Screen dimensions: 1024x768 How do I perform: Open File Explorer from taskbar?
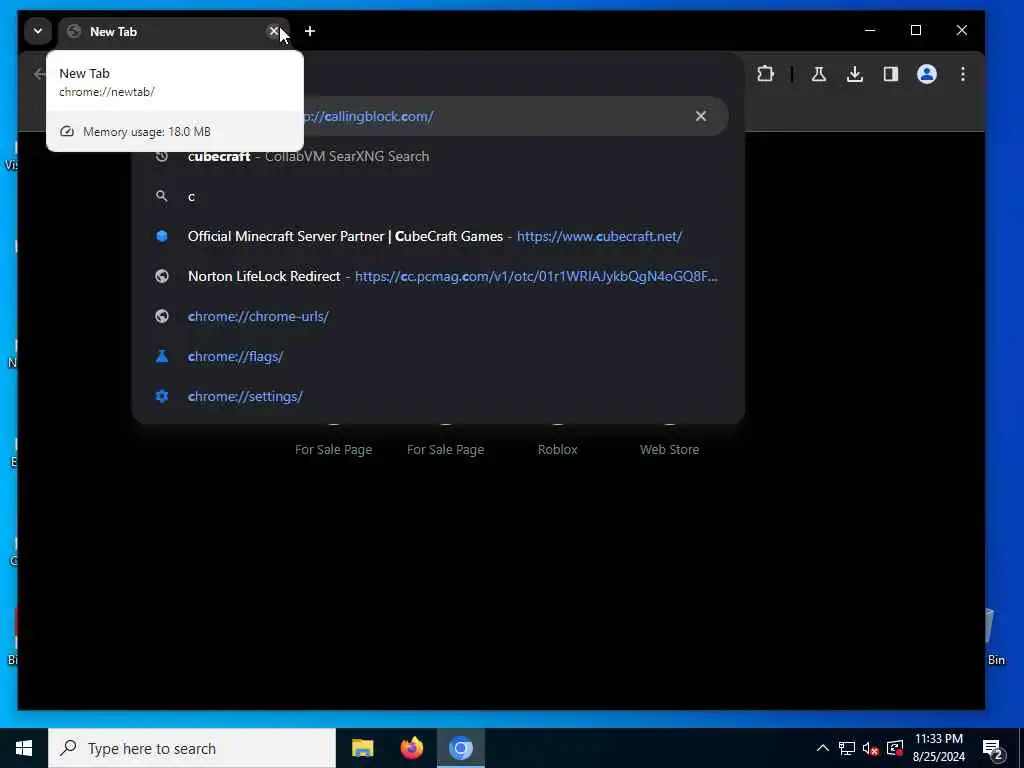362,748
